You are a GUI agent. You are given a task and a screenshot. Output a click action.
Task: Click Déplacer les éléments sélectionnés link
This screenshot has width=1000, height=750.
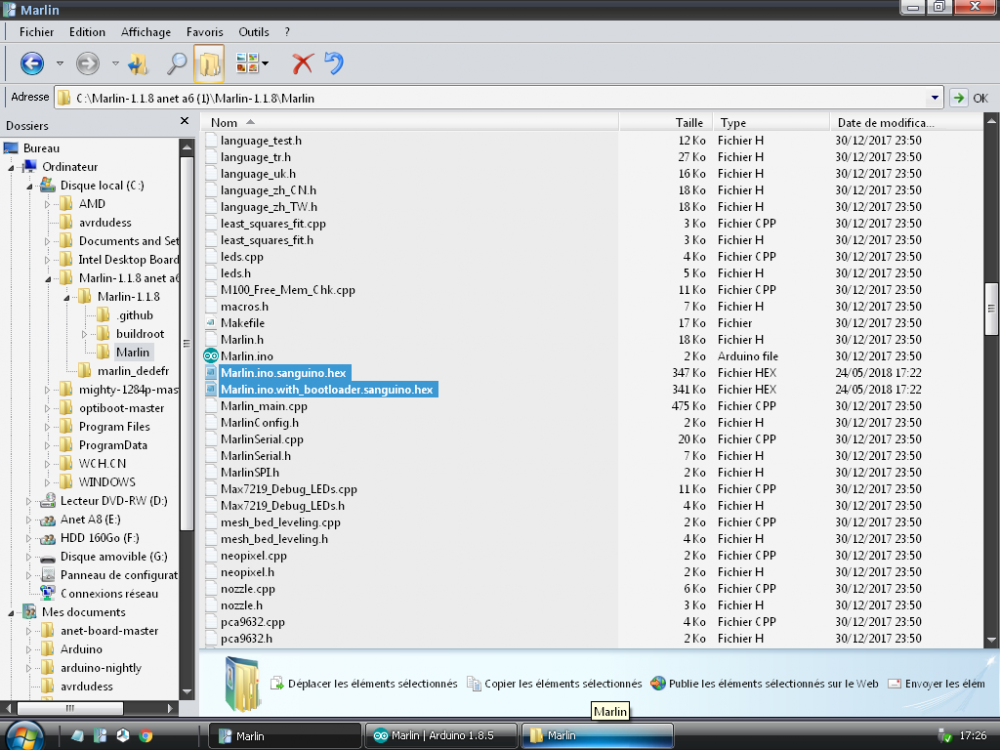[x=372, y=684]
